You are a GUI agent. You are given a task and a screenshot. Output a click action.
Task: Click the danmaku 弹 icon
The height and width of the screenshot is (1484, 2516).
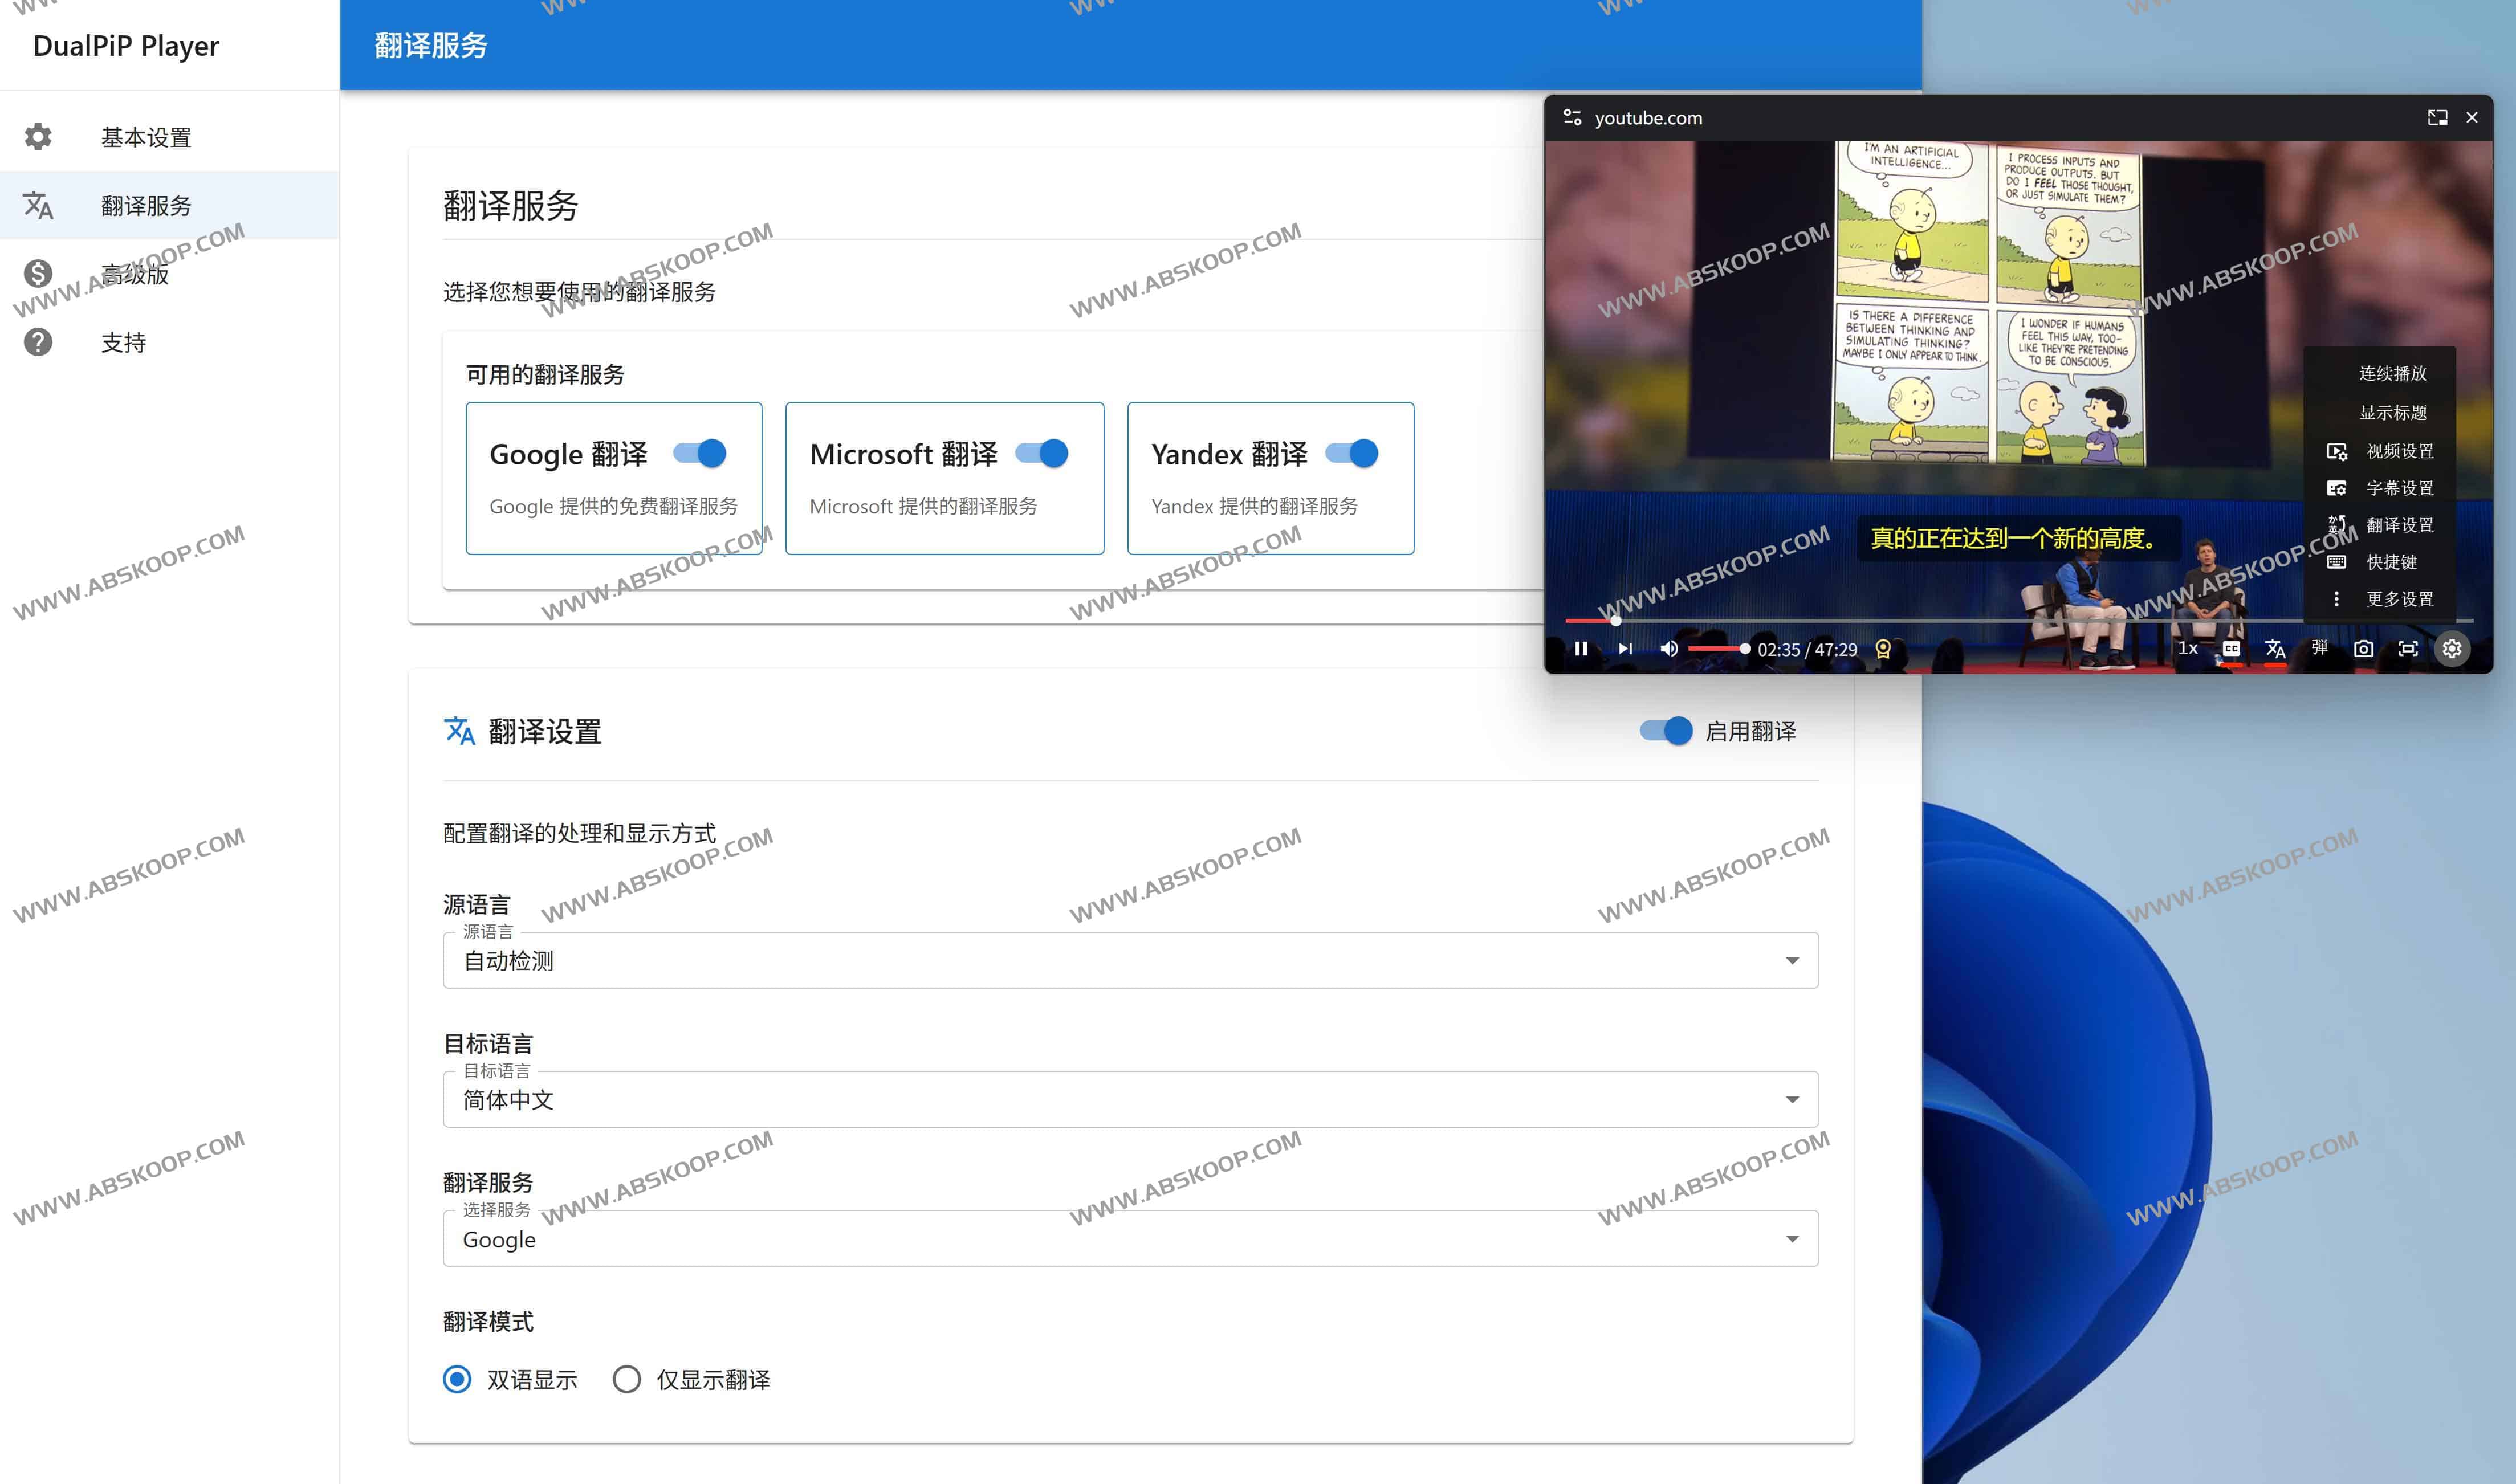2319,648
